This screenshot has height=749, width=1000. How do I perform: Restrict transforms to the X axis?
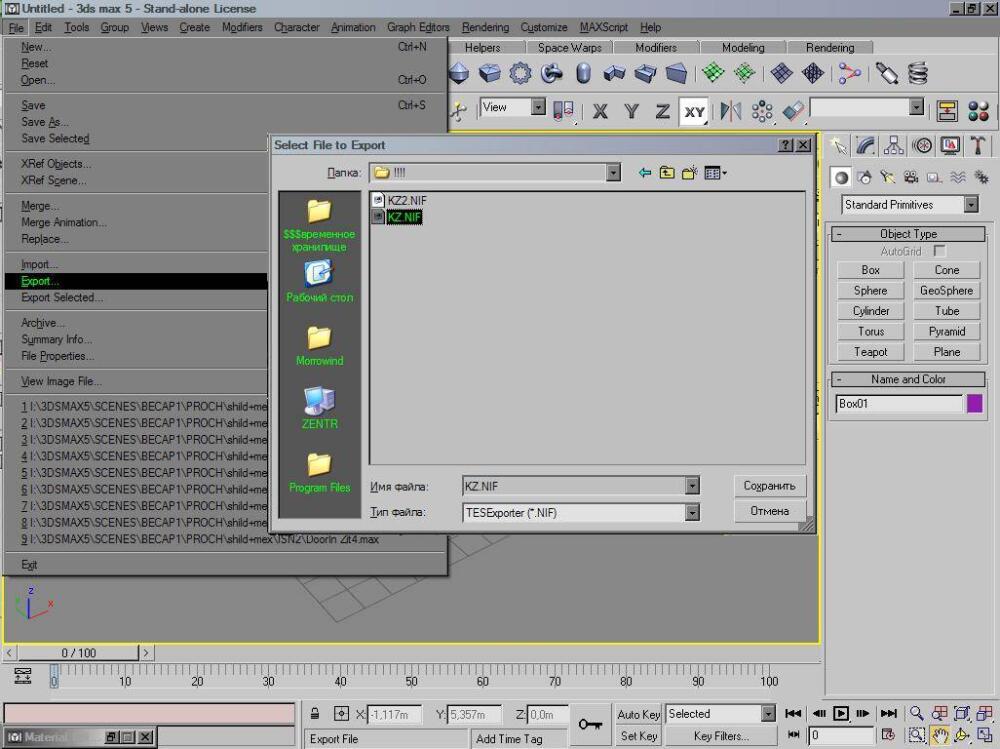pyautogui.click(x=600, y=111)
